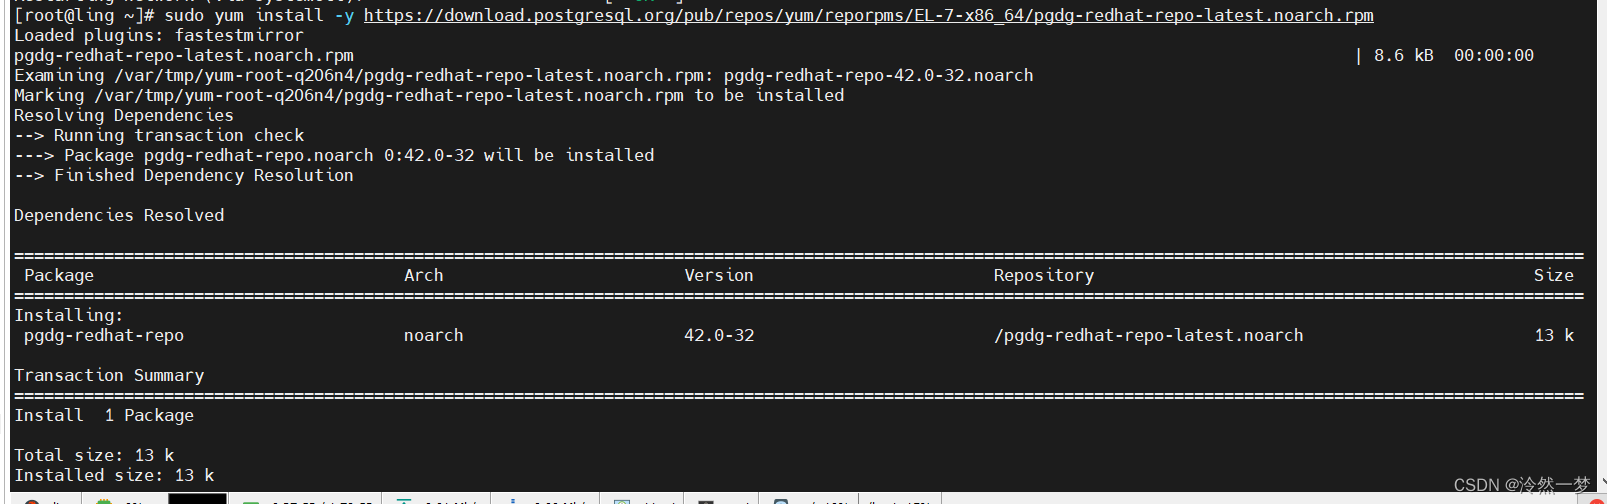Click '--> Running transaction check' line
The width and height of the screenshot is (1607, 504).
pos(159,135)
